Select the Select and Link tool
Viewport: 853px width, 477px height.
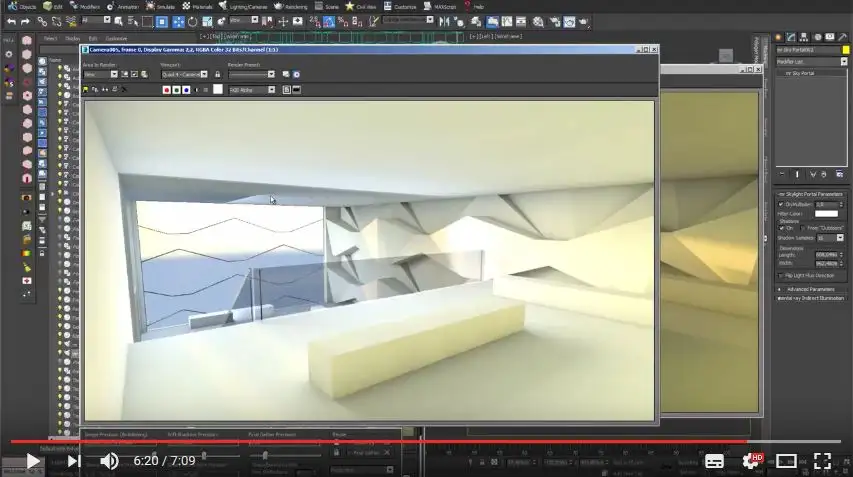point(42,22)
